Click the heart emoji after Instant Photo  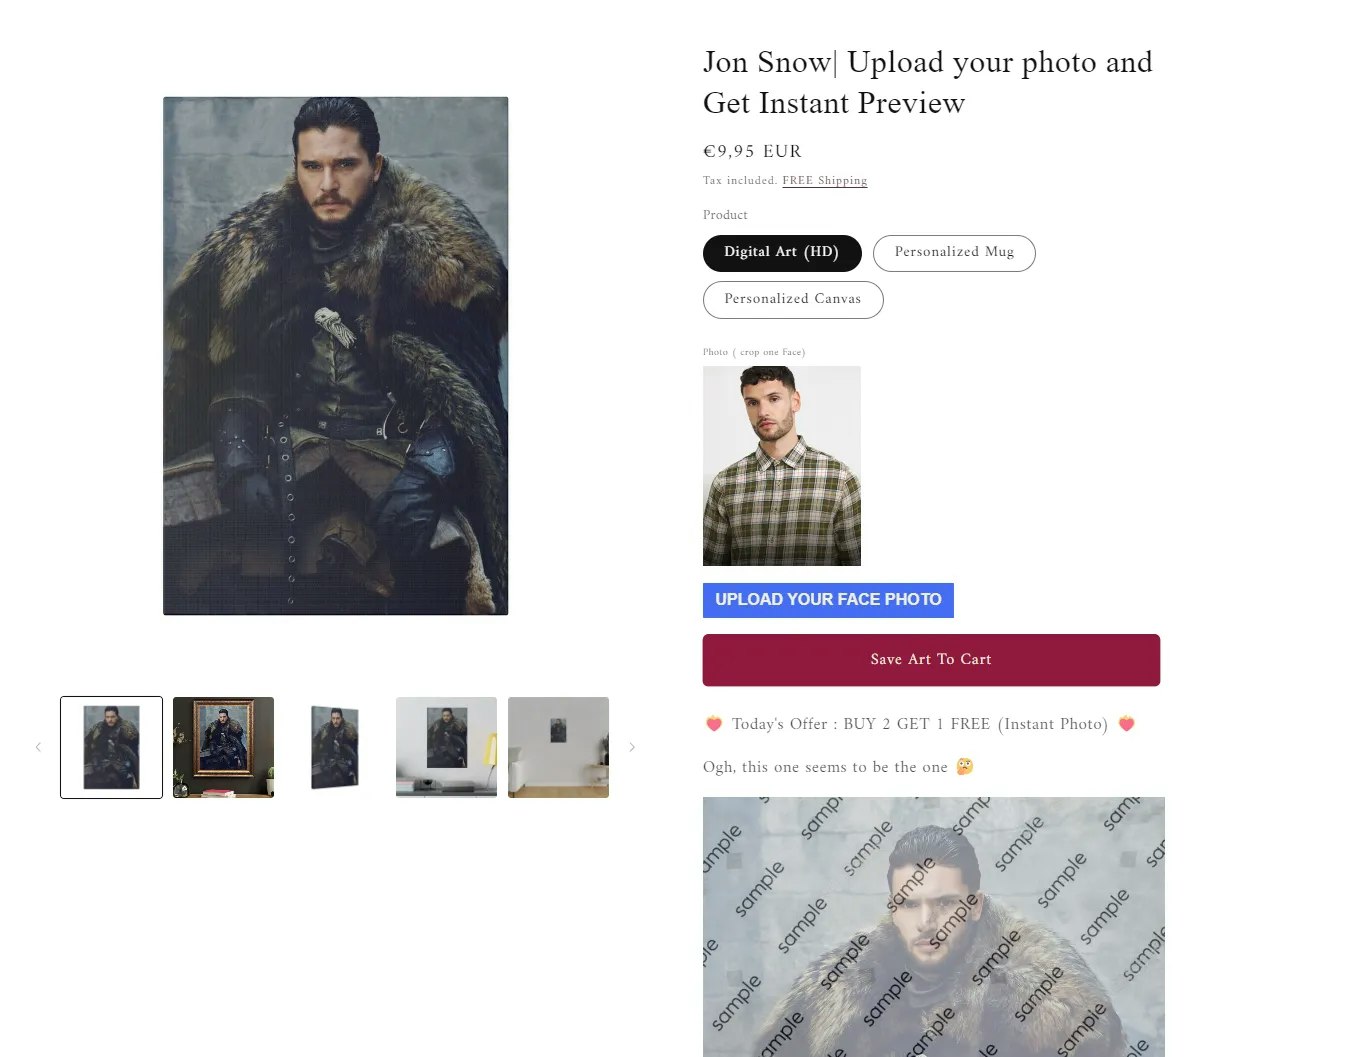click(1126, 724)
